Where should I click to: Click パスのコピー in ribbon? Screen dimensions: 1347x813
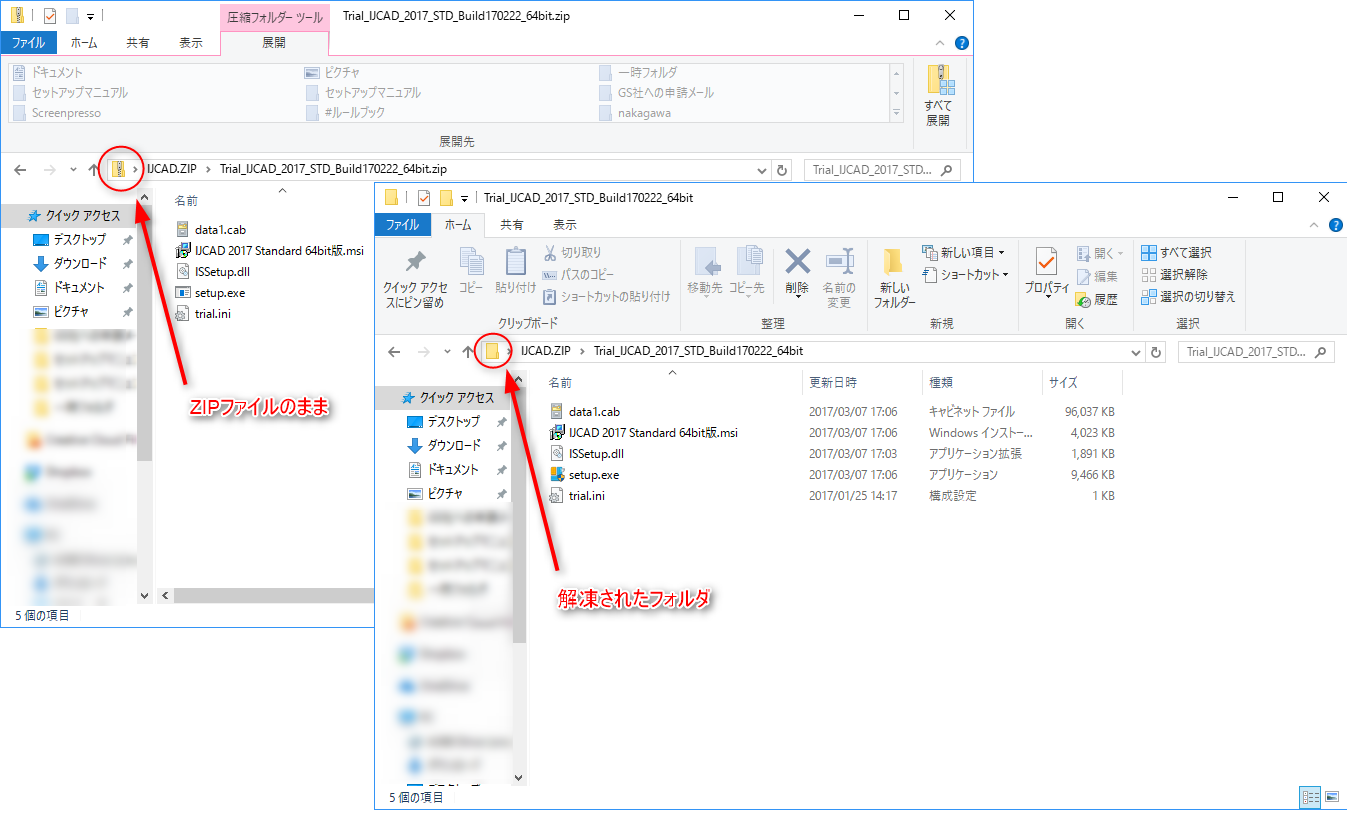coord(578,275)
